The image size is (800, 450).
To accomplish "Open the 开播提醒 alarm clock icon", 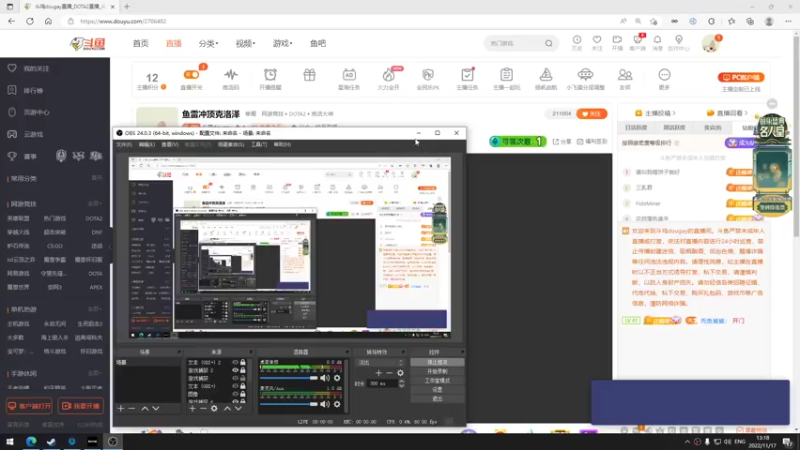I will coord(270,74).
